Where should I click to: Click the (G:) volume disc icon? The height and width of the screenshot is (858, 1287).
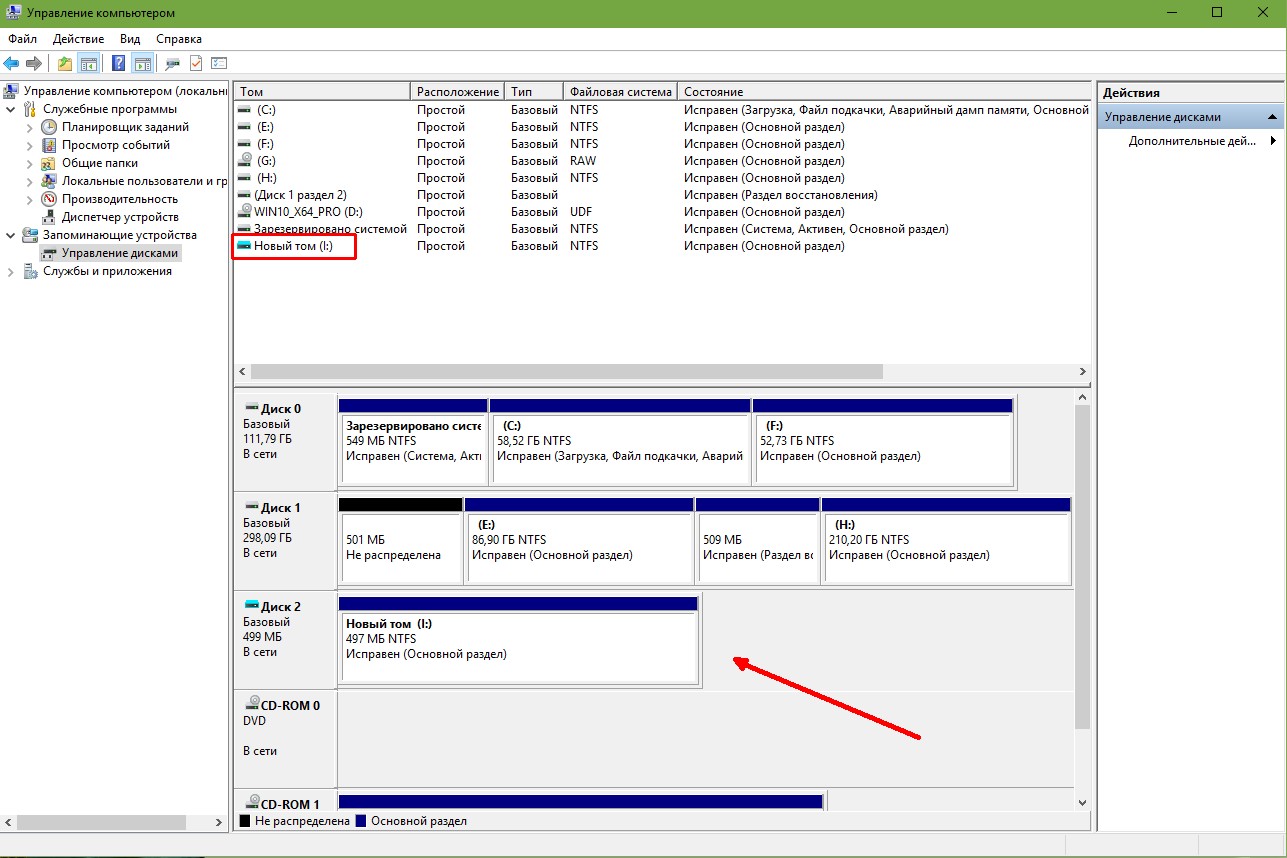[x=245, y=161]
